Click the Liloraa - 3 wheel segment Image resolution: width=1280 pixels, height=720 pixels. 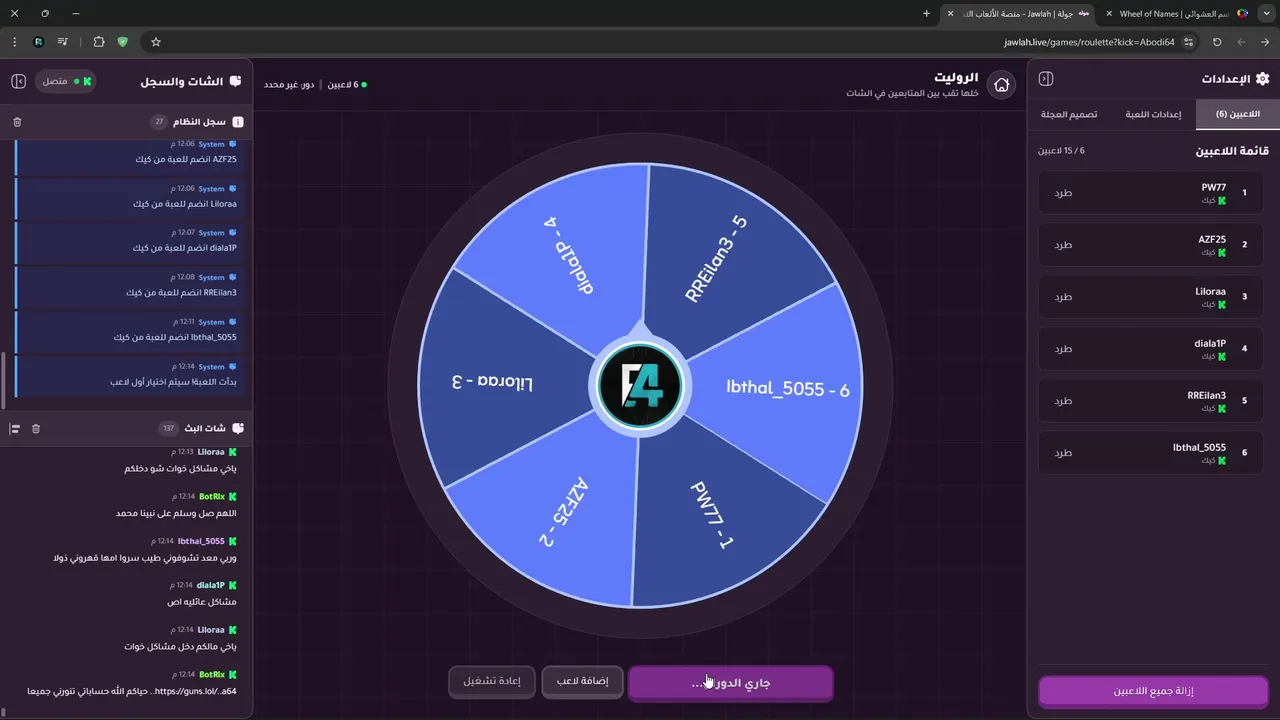tap(492, 383)
